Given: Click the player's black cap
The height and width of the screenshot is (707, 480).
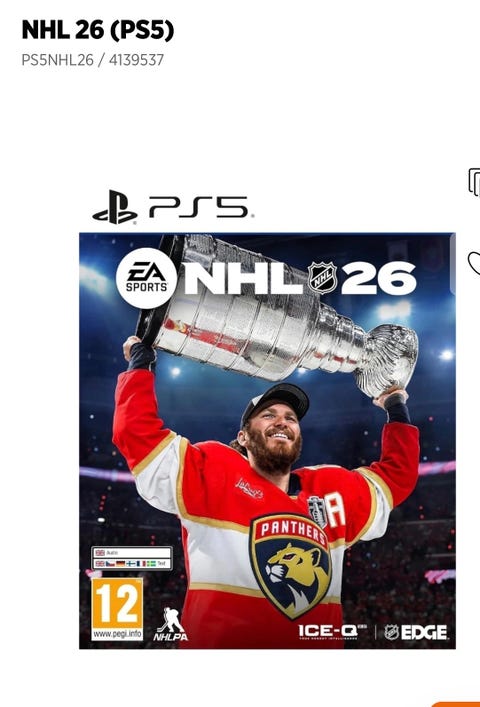Looking at the screenshot, I should coord(275,401).
